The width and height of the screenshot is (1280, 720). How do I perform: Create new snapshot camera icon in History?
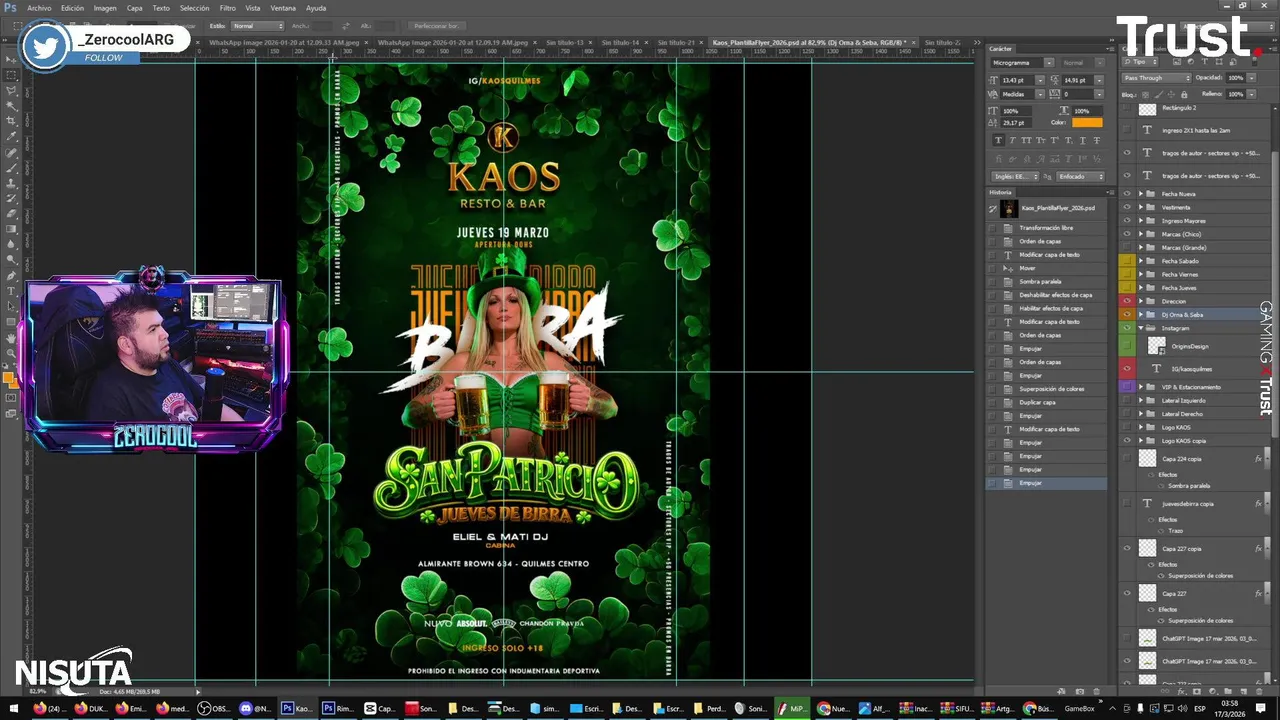tap(1079, 691)
